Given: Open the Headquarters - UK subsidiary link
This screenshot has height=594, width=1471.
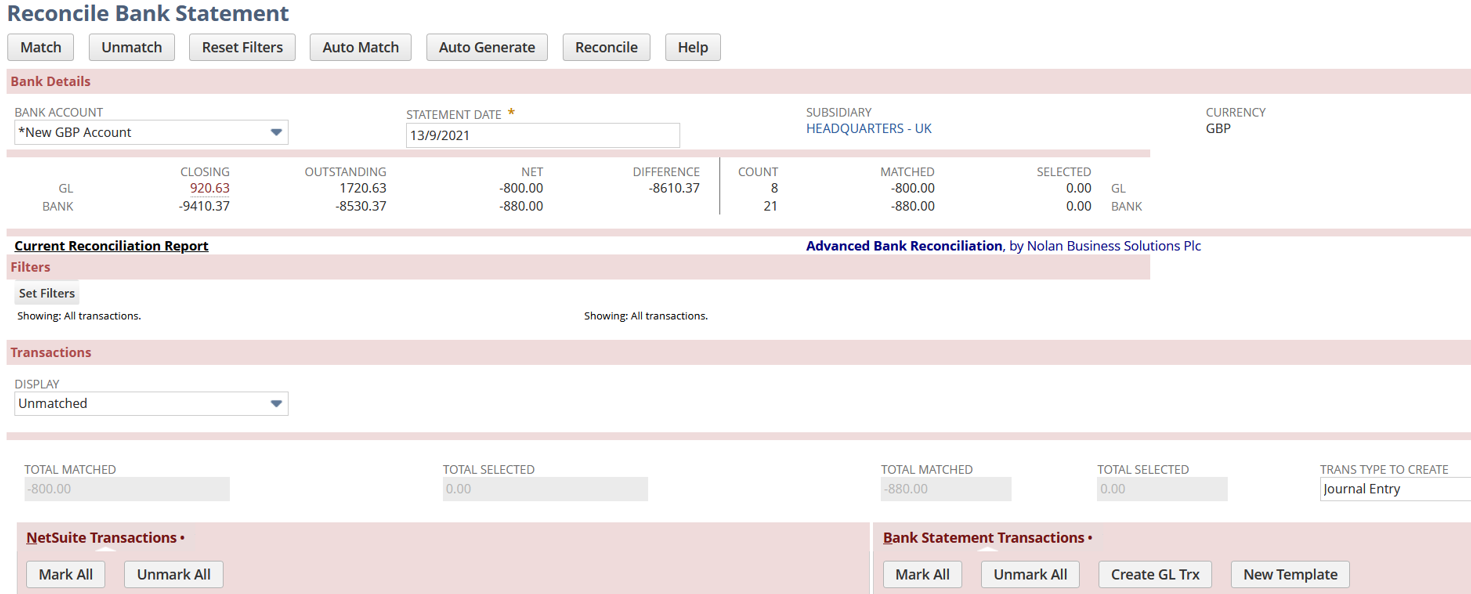Looking at the screenshot, I should pos(868,129).
